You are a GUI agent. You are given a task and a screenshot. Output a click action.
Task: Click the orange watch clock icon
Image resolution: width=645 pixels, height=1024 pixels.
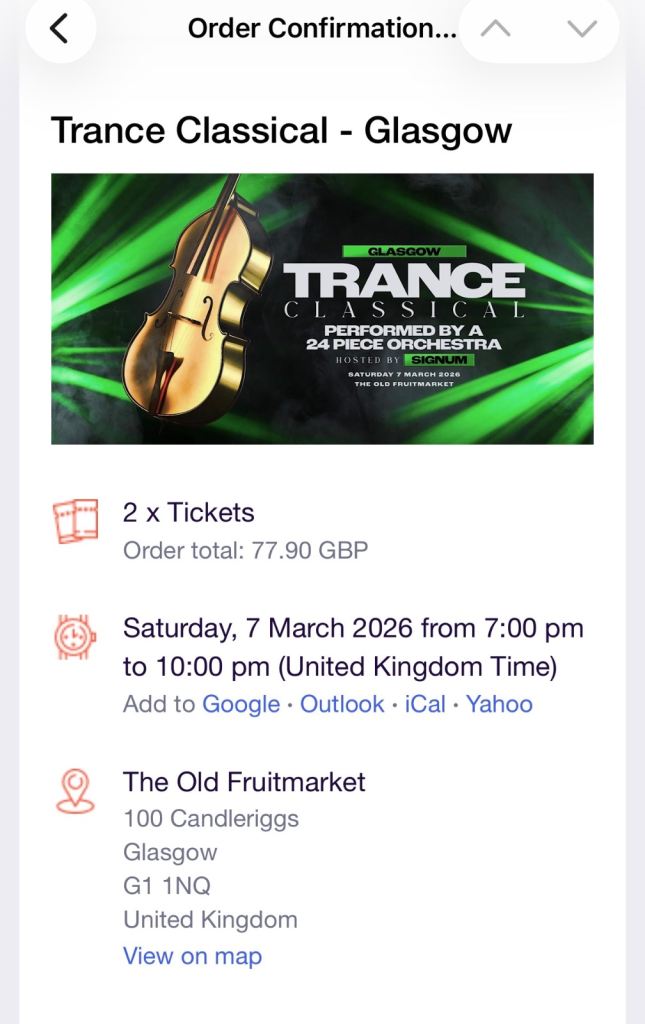pos(76,637)
